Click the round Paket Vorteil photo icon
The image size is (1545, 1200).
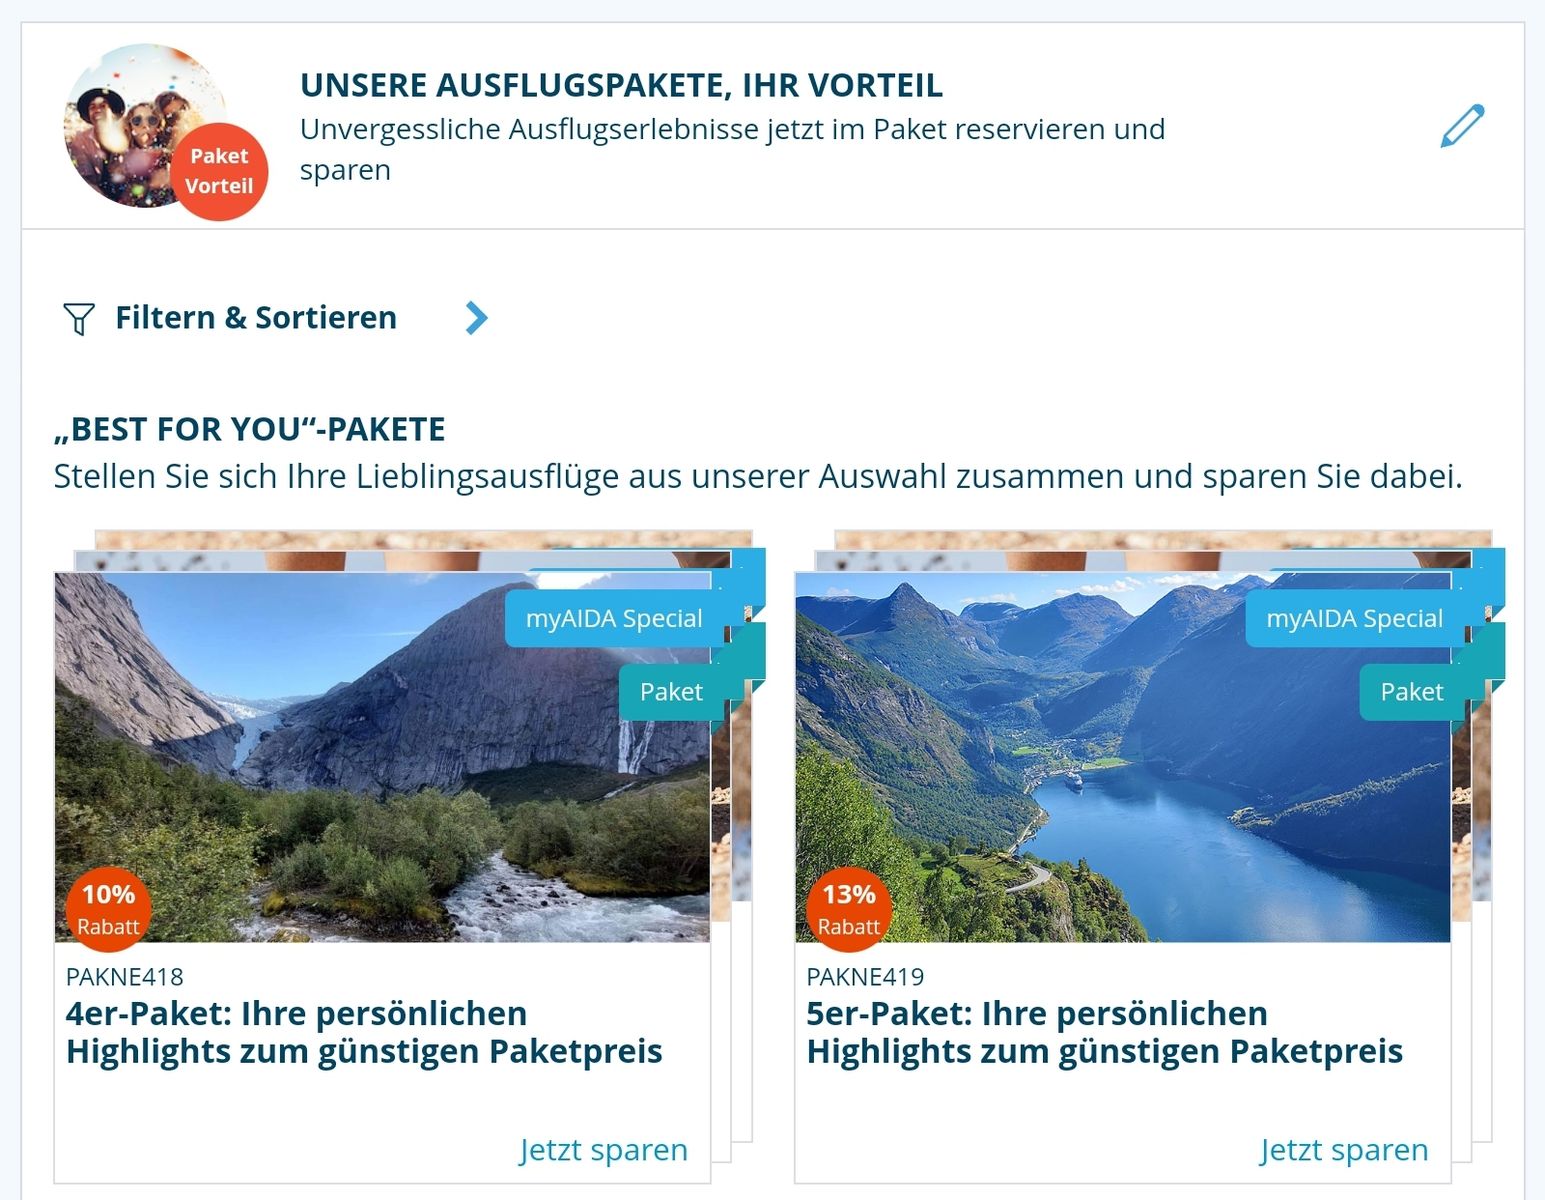point(147,125)
